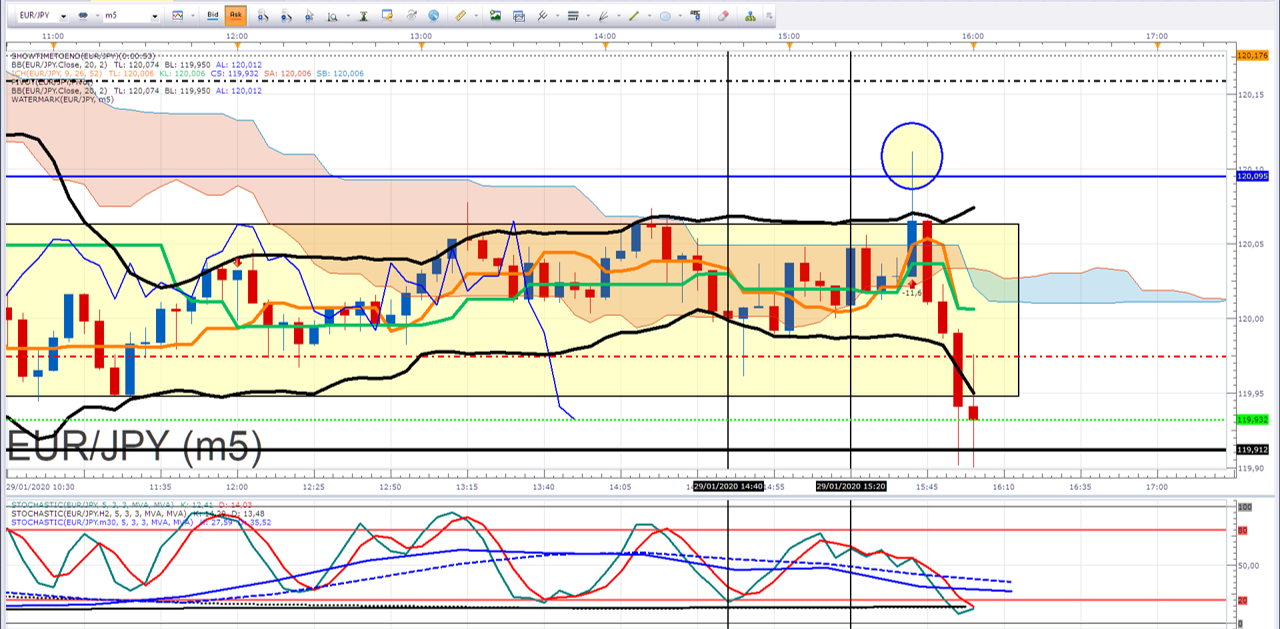Select the cursor zoom tool icon
This screenshot has width=1280, height=629.
coord(309,16)
